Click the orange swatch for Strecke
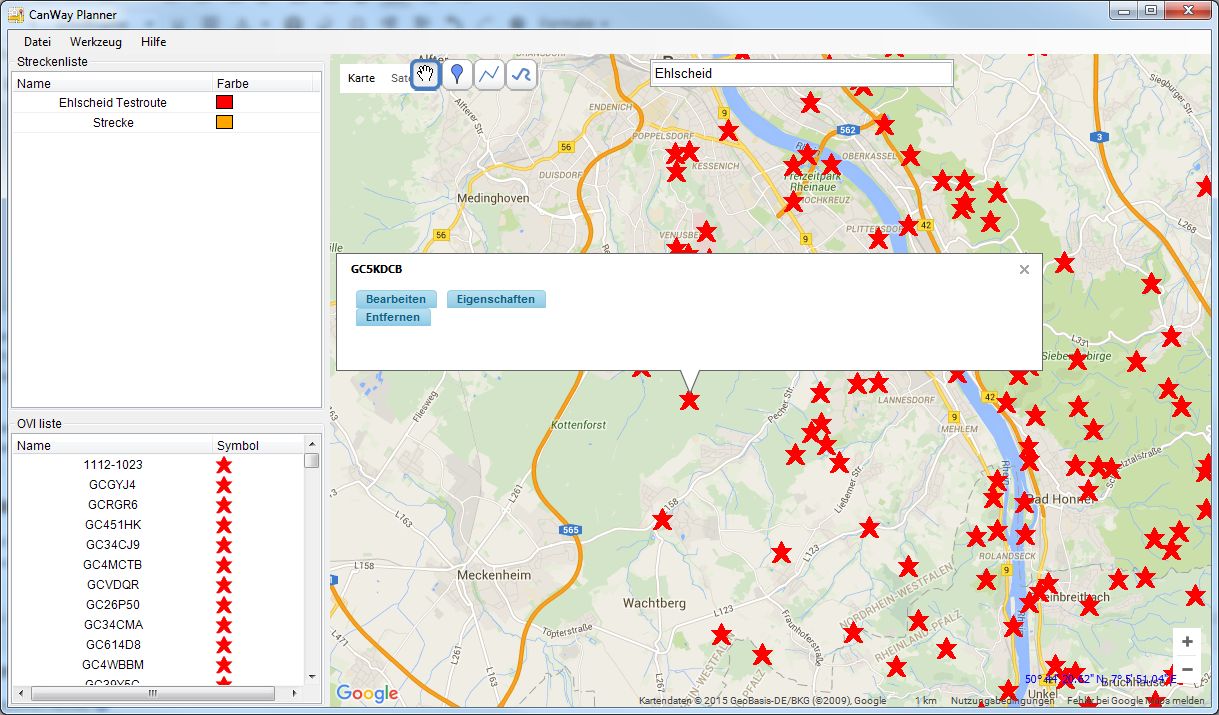The height and width of the screenshot is (715, 1219). pos(225,122)
